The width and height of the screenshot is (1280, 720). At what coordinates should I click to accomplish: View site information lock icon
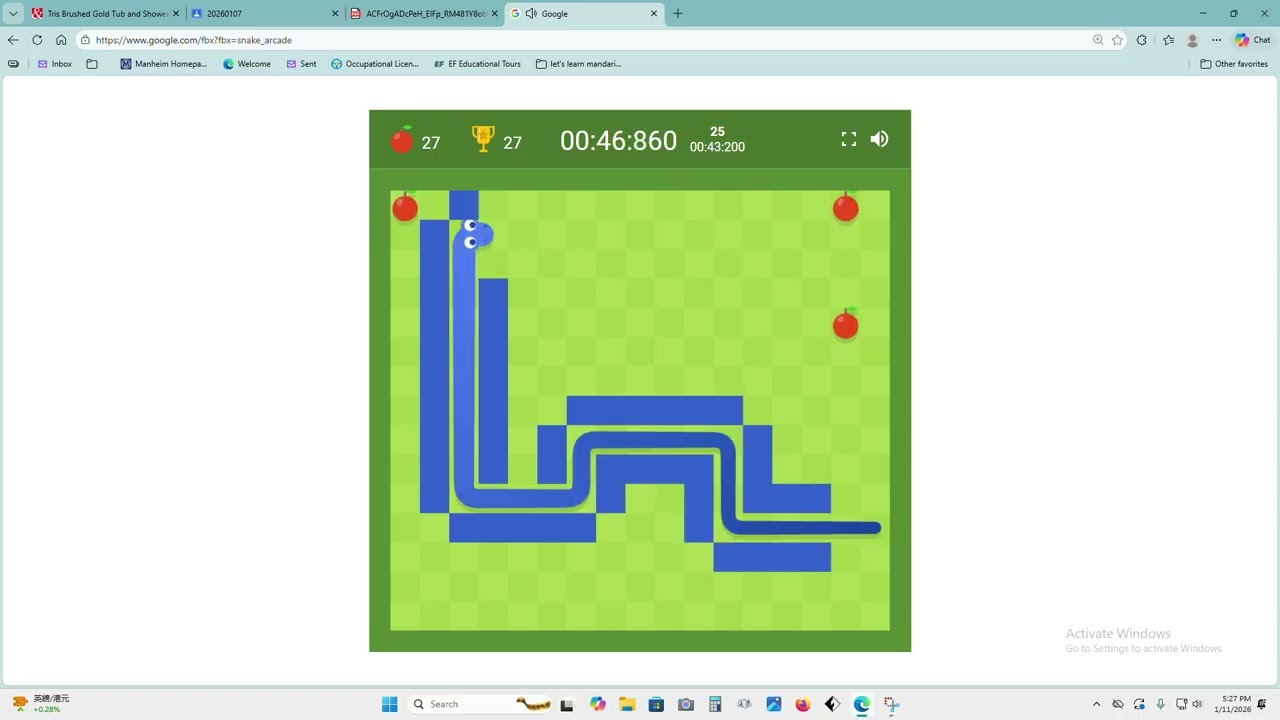tap(86, 40)
